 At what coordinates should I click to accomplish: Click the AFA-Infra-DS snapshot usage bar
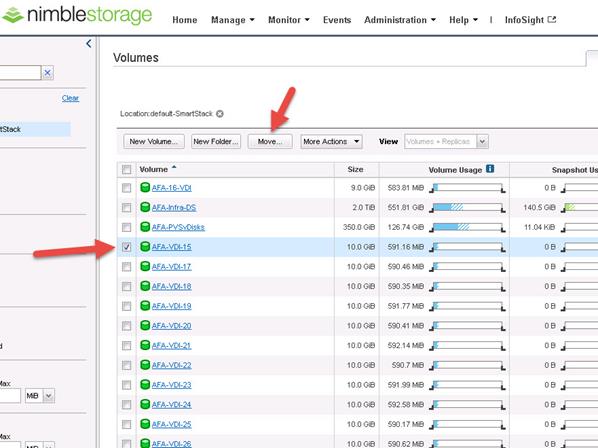click(x=580, y=207)
